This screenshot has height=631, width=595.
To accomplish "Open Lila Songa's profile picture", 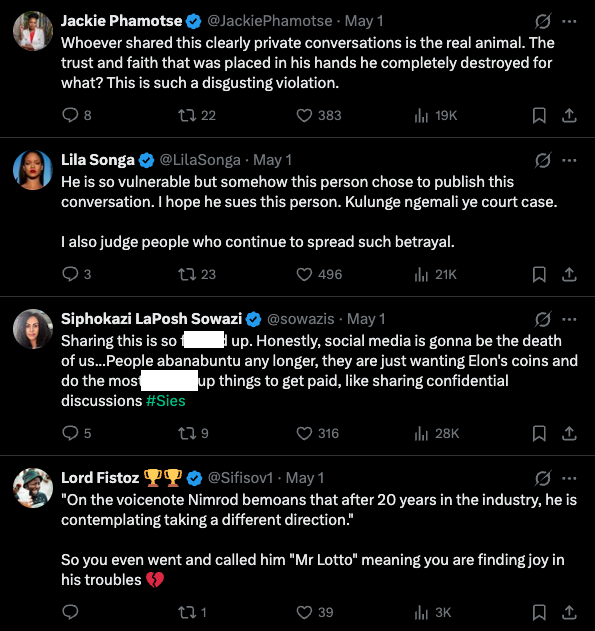I will point(33,170).
